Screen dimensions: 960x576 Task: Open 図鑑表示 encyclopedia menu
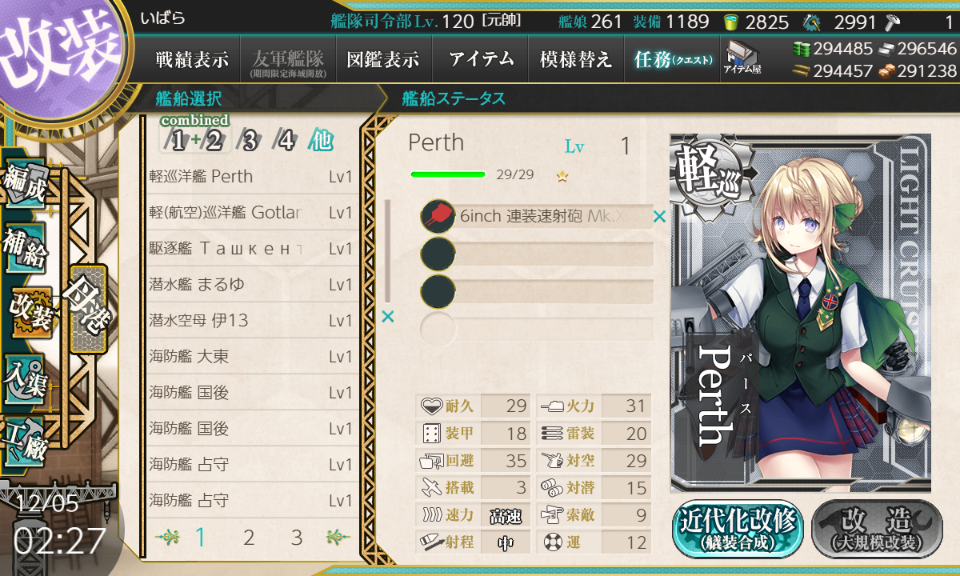click(383, 59)
